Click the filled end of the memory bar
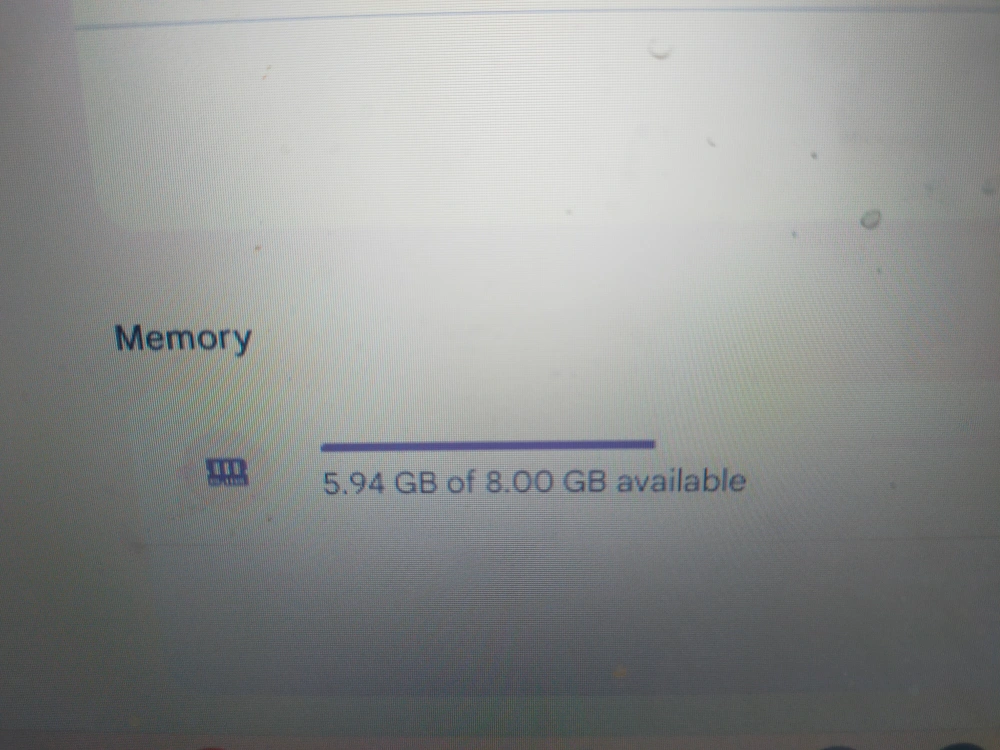Image resolution: width=1000 pixels, height=750 pixels. 649,444
